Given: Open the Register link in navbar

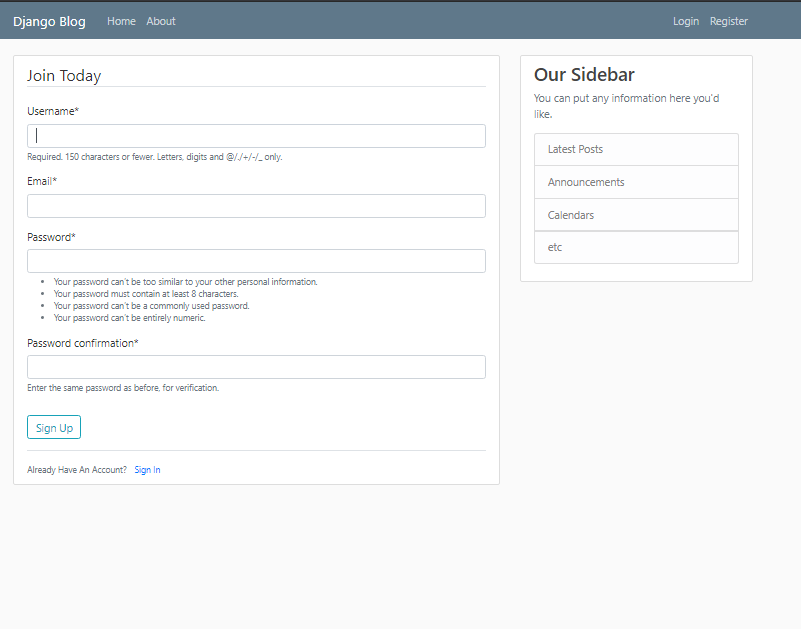Looking at the screenshot, I should pyautogui.click(x=728, y=21).
